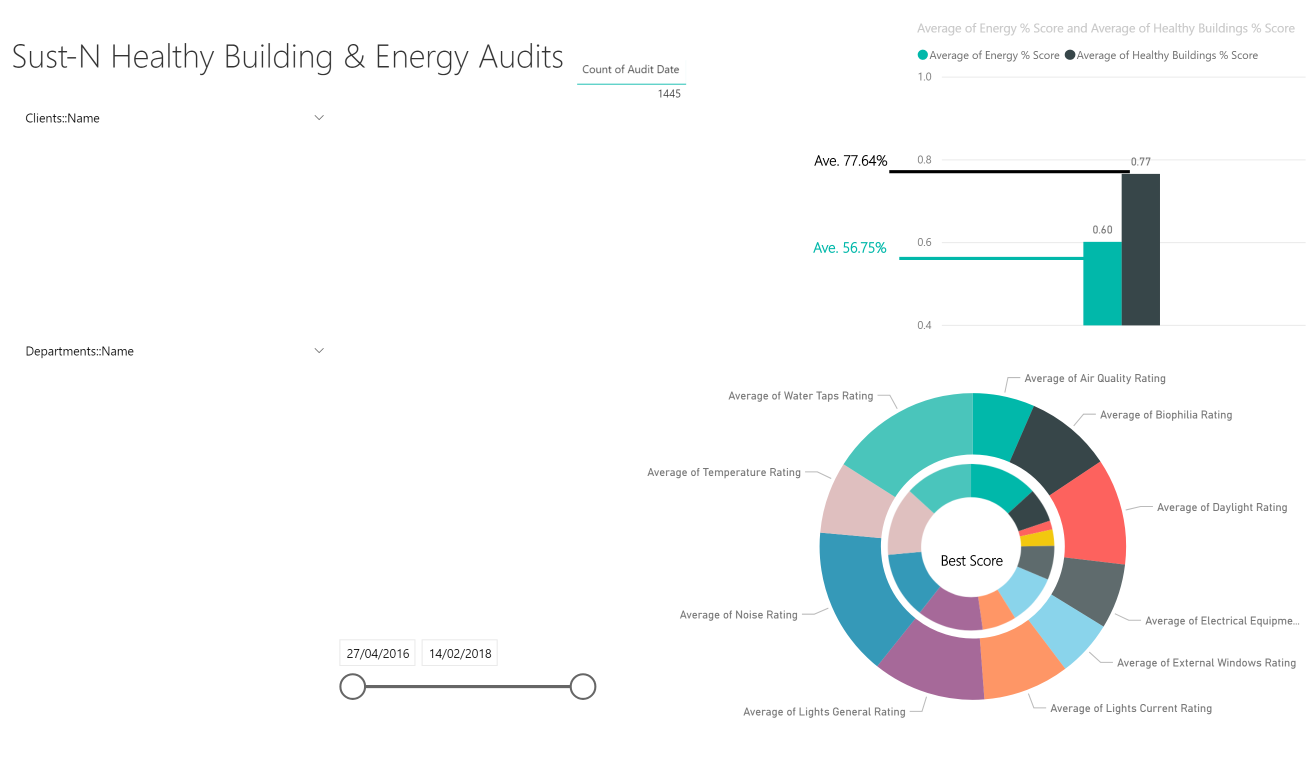Select the teal 0.60 energy score bar
The width and height of the screenshot is (1314, 759).
tap(1102, 284)
